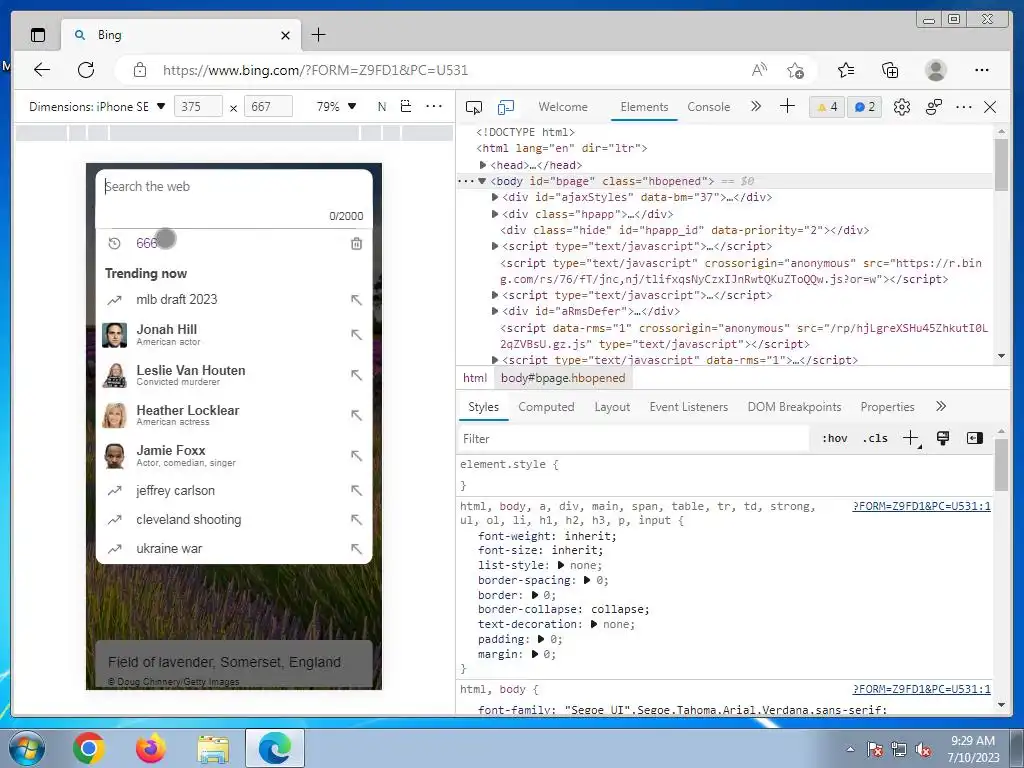Open the DOM Breakpoints tab
The width and height of the screenshot is (1024, 768).
[794, 407]
